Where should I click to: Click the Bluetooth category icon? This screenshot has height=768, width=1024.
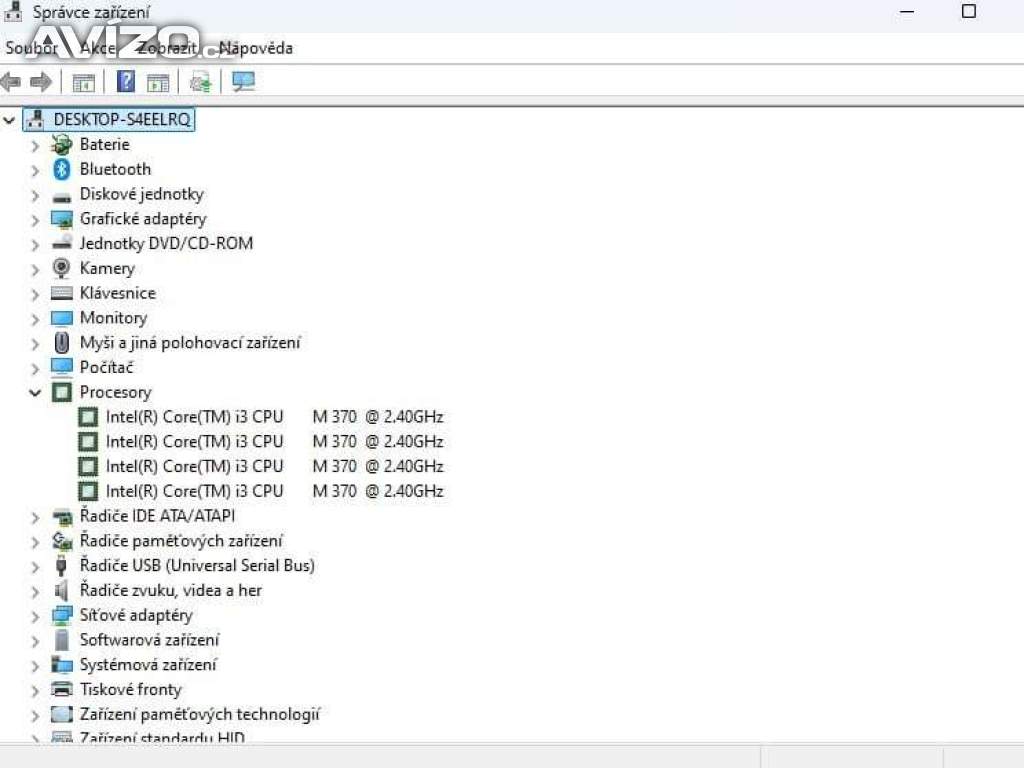tap(61, 169)
